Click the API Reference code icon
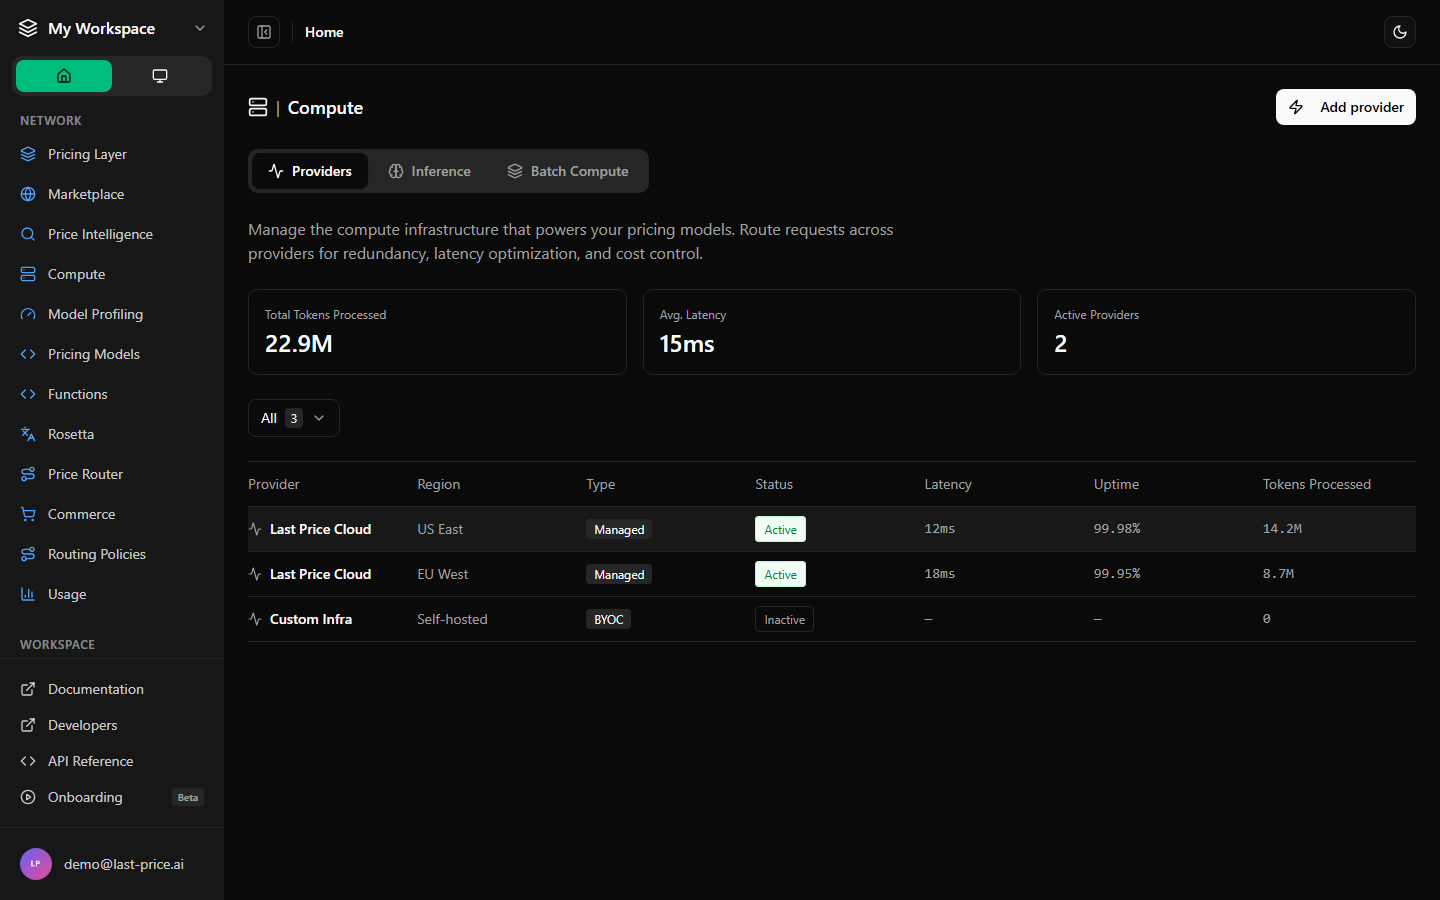 28,761
